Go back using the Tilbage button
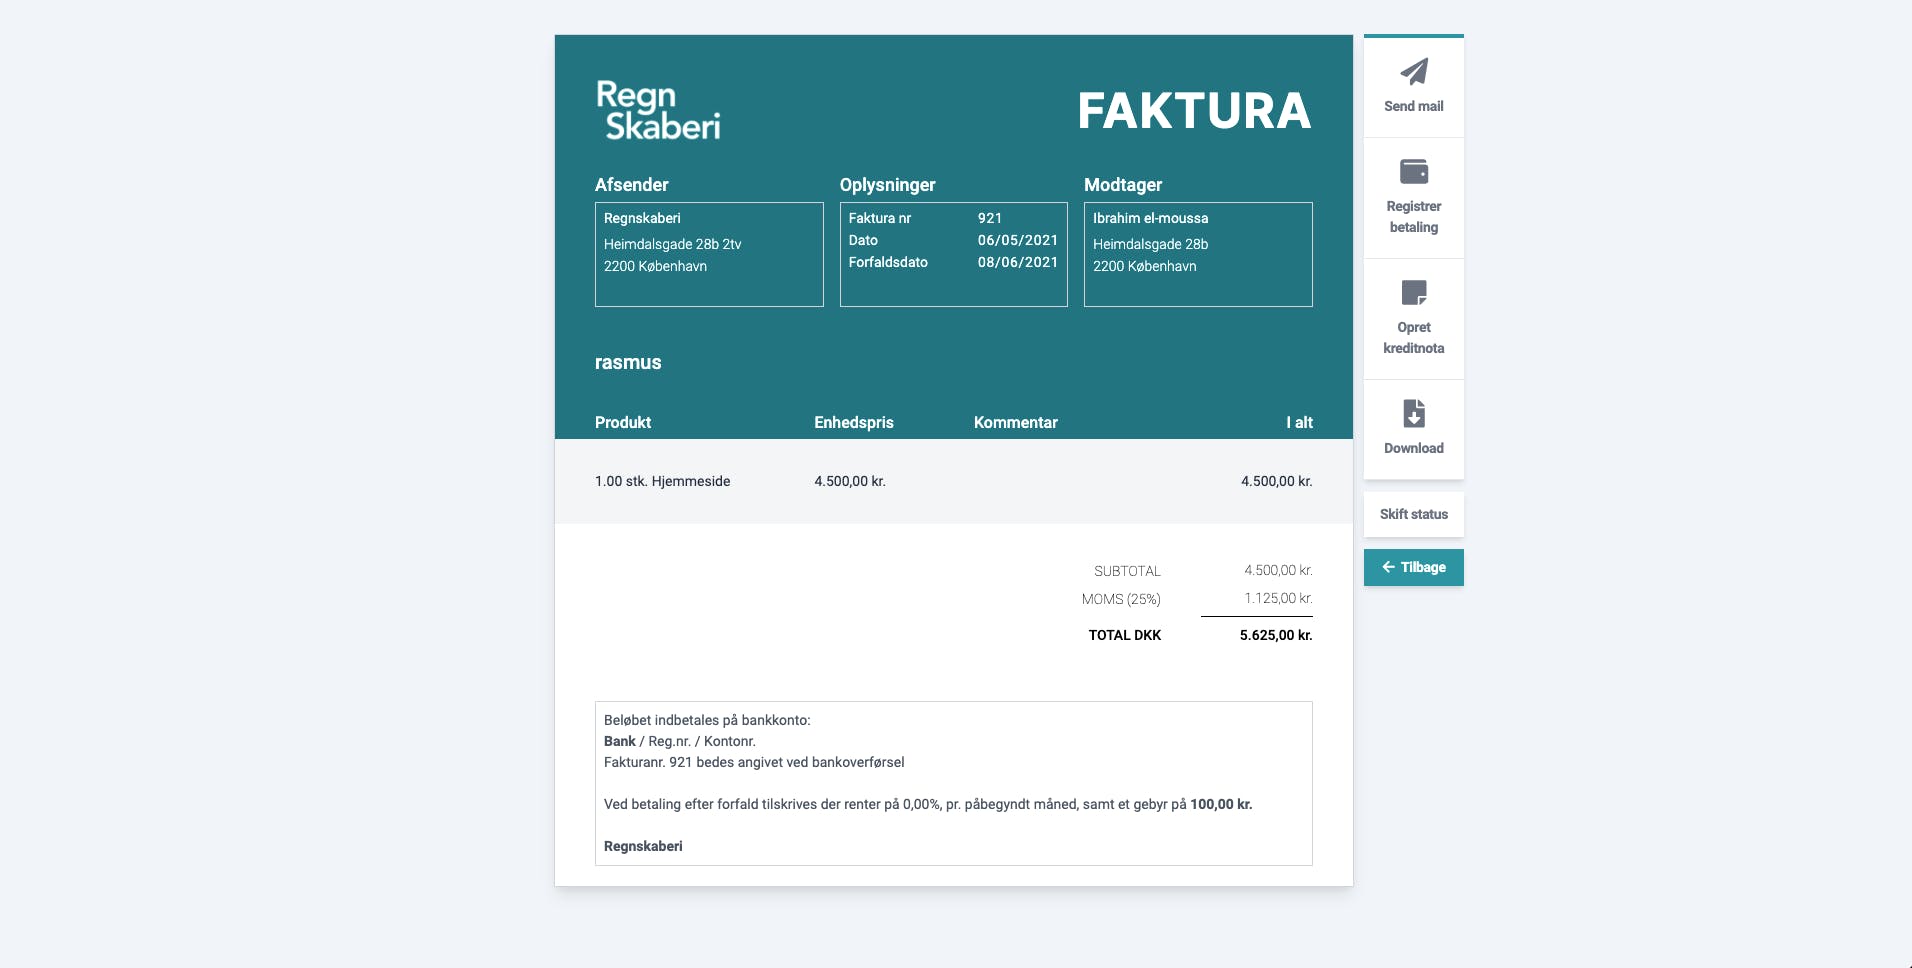The width and height of the screenshot is (1912, 968). 1413,567
